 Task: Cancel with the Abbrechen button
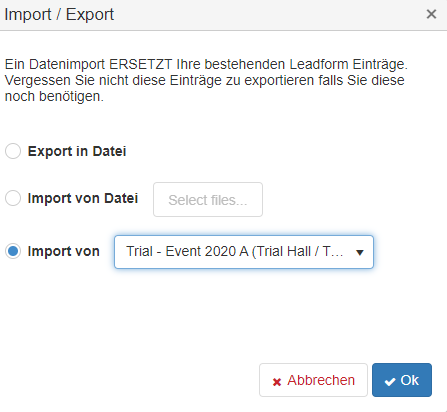tap(313, 380)
